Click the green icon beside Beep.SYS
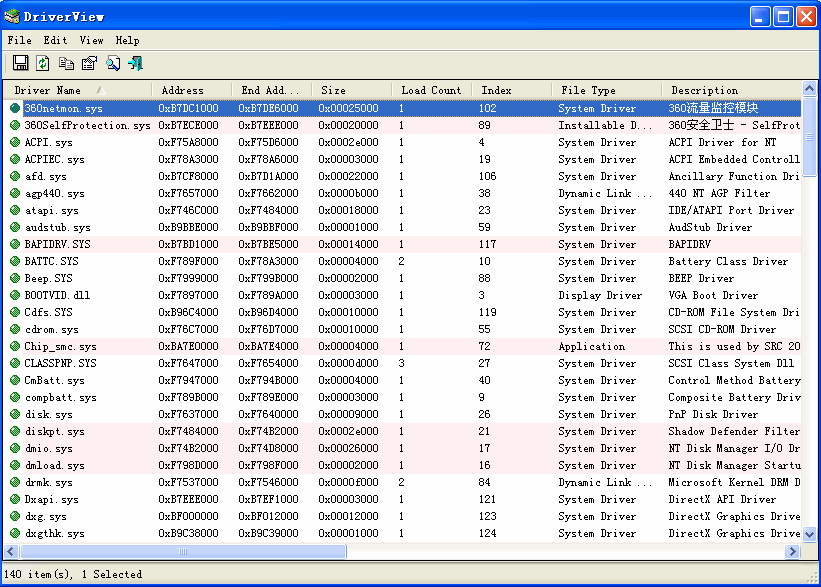 [x=15, y=279]
